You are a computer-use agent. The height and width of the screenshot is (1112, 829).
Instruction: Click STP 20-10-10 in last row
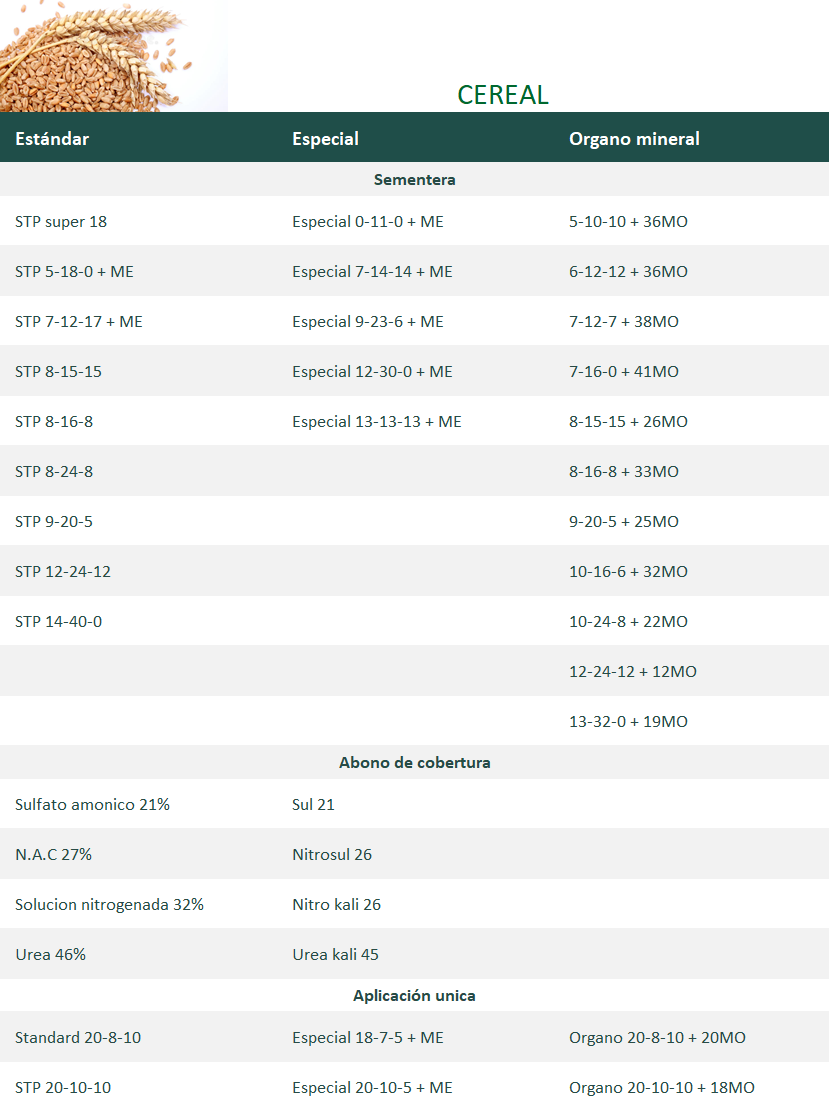63,1088
